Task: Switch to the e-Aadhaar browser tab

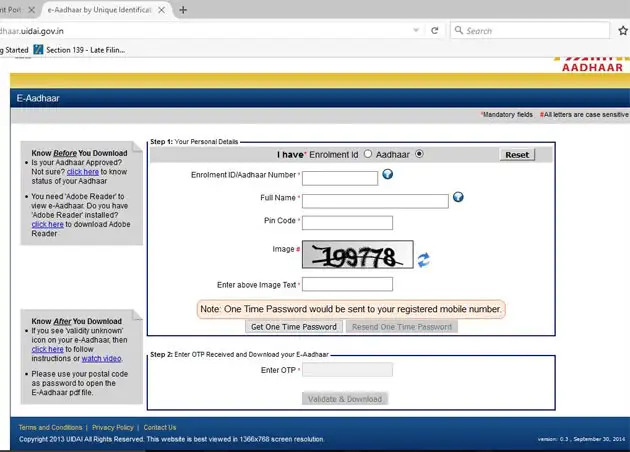Action: tap(100, 9)
